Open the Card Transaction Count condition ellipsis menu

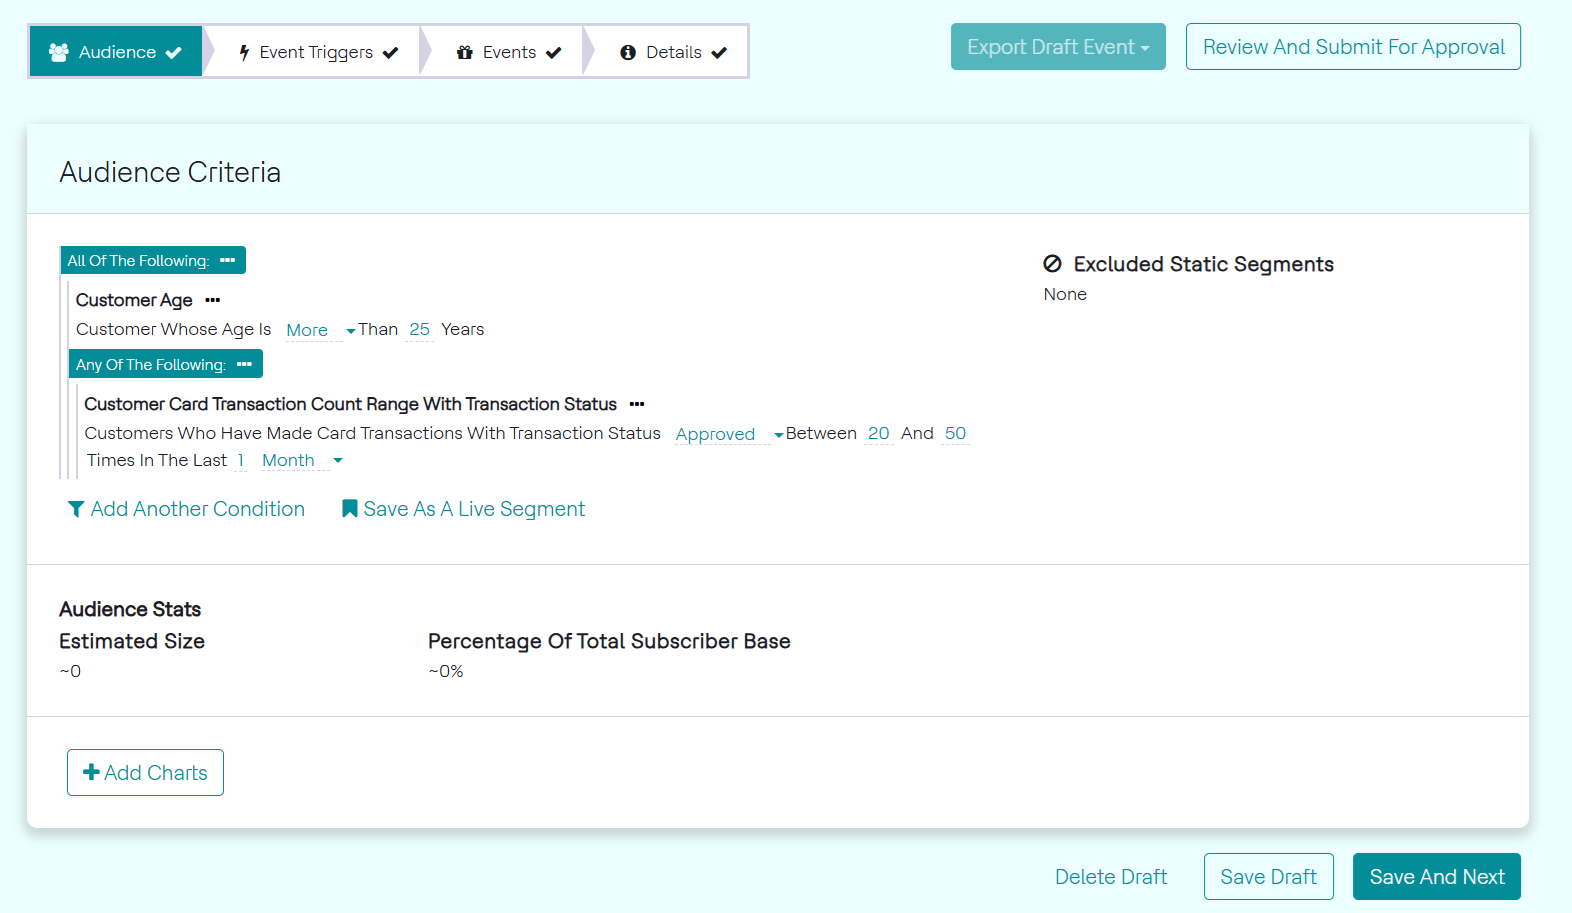click(637, 404)
